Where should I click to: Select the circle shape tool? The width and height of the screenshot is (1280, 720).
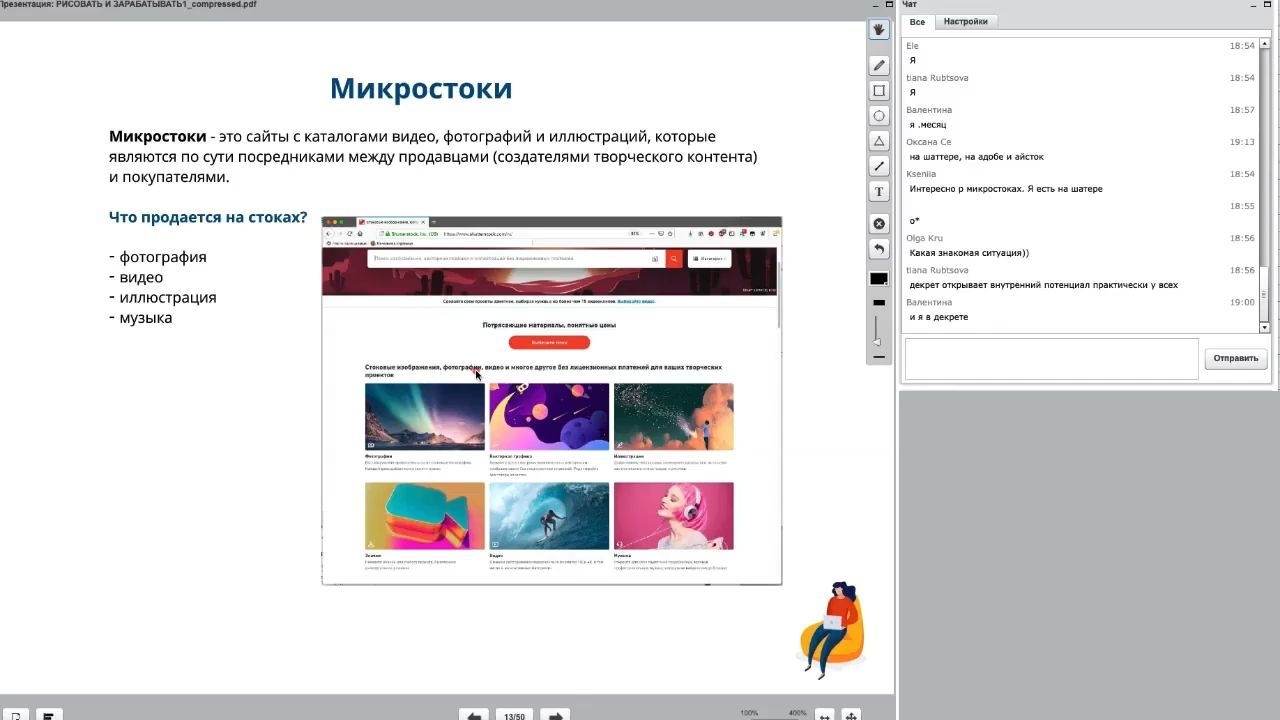[879, 116]
